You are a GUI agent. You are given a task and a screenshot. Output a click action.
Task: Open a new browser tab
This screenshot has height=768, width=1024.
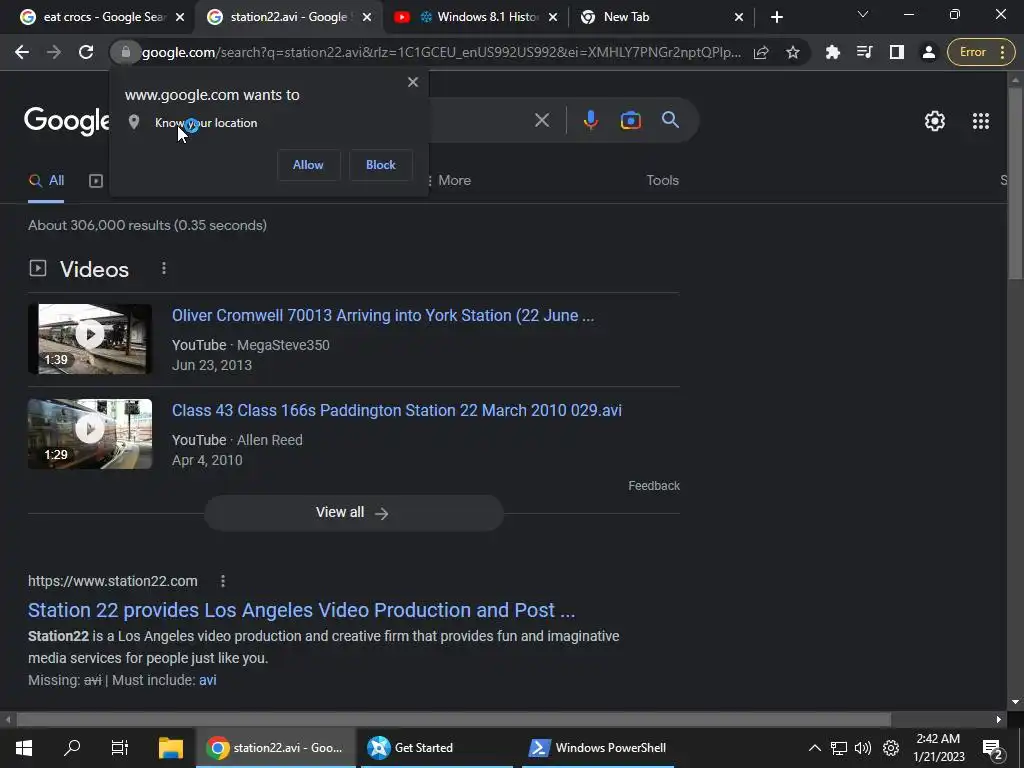point(776,17)
